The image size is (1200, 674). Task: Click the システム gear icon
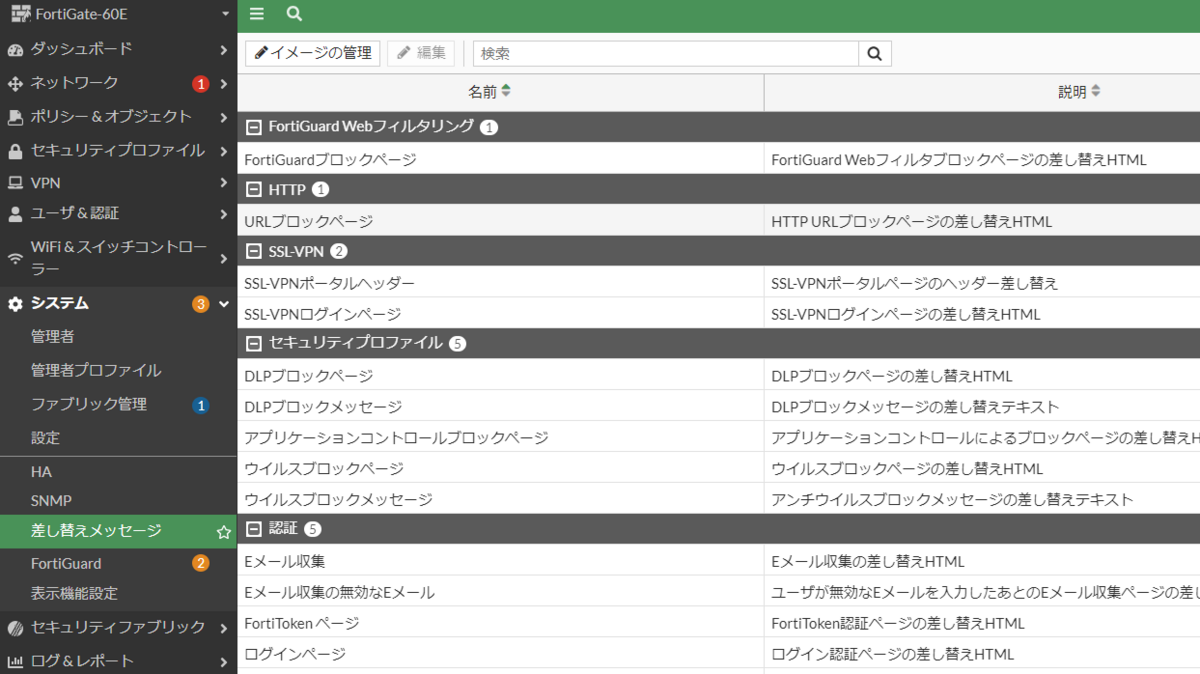point(15,304)
